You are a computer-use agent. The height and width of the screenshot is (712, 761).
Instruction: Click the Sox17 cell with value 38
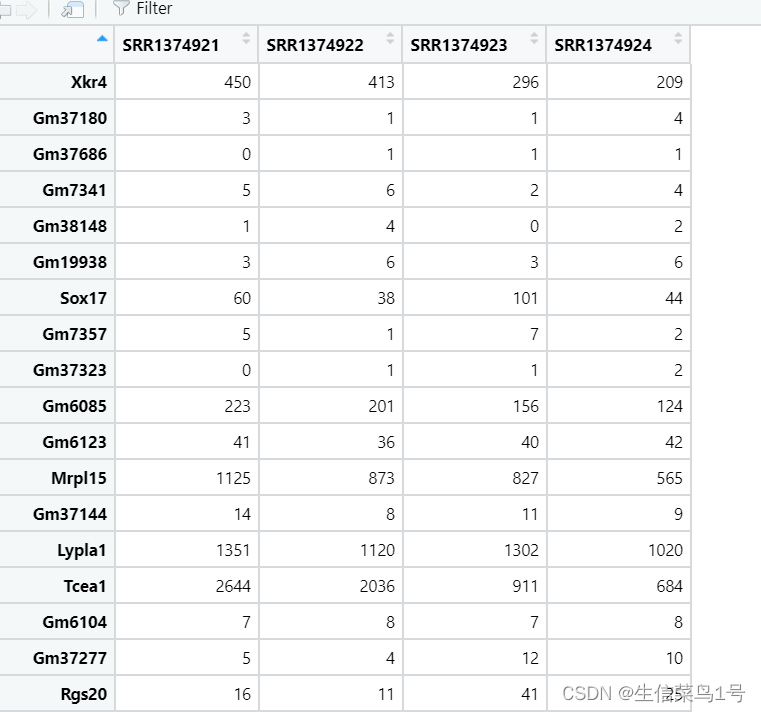tap(331, 298)
